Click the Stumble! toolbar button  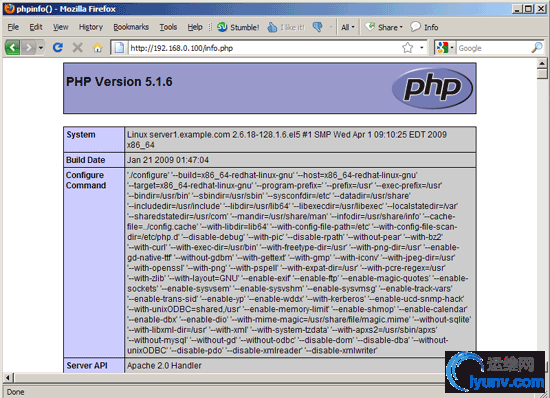coord(238,27)
